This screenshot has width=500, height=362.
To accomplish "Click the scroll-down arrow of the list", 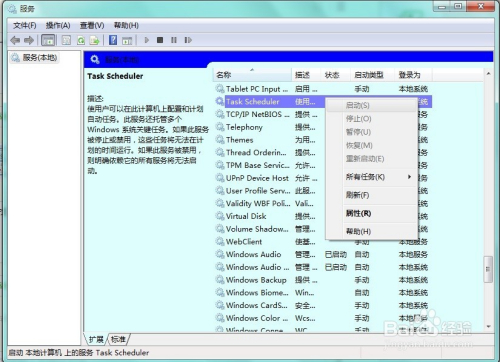I will tap(488, 327).
